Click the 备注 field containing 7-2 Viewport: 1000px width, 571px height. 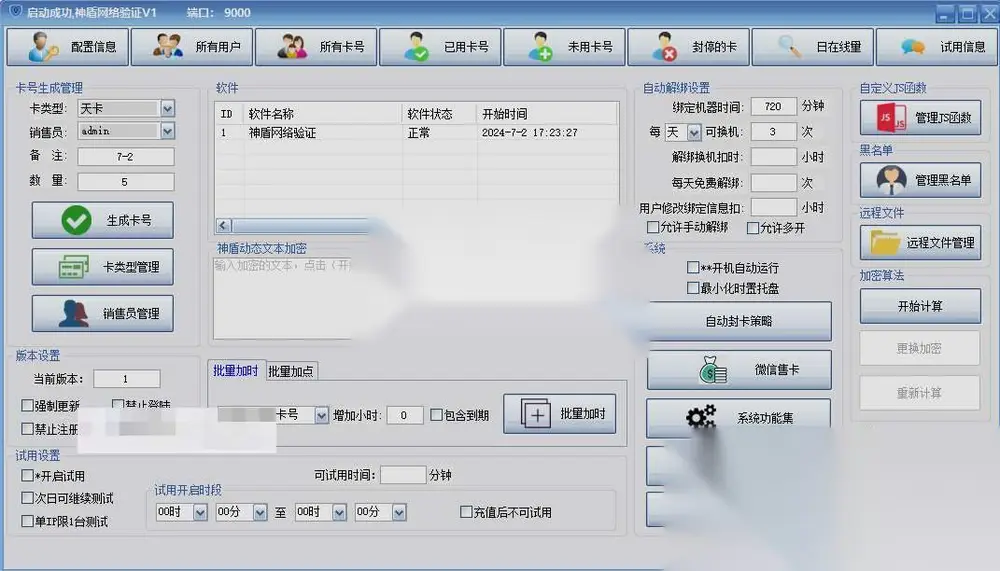(126, 156)
